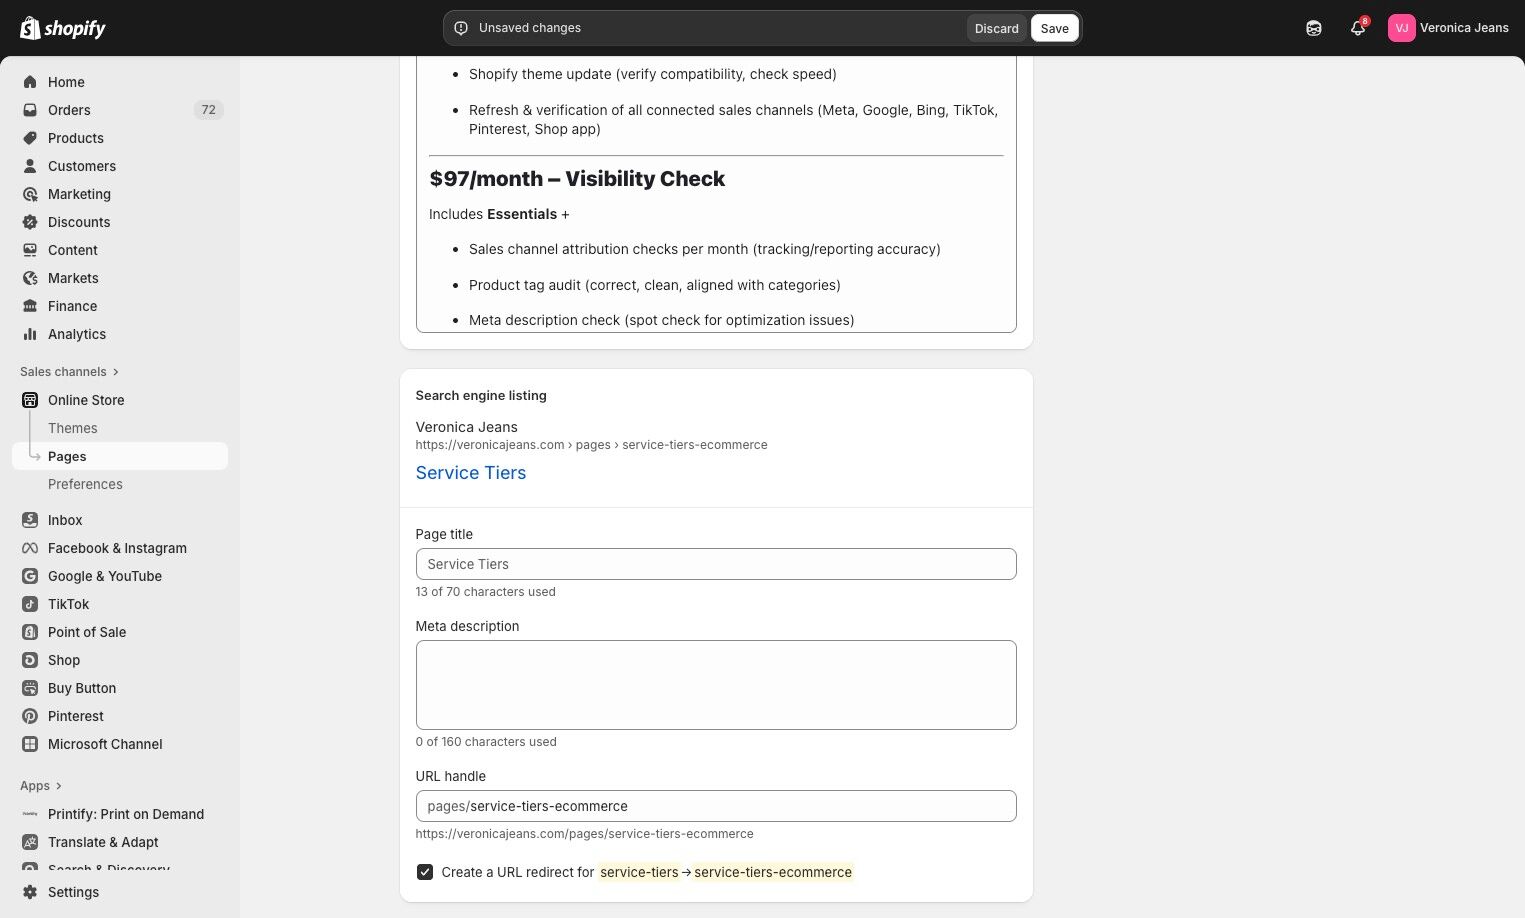Uncheck the Create a URL redirect checkbox
The width and height of the screenshot is (1525, 918).
(425, 872)
